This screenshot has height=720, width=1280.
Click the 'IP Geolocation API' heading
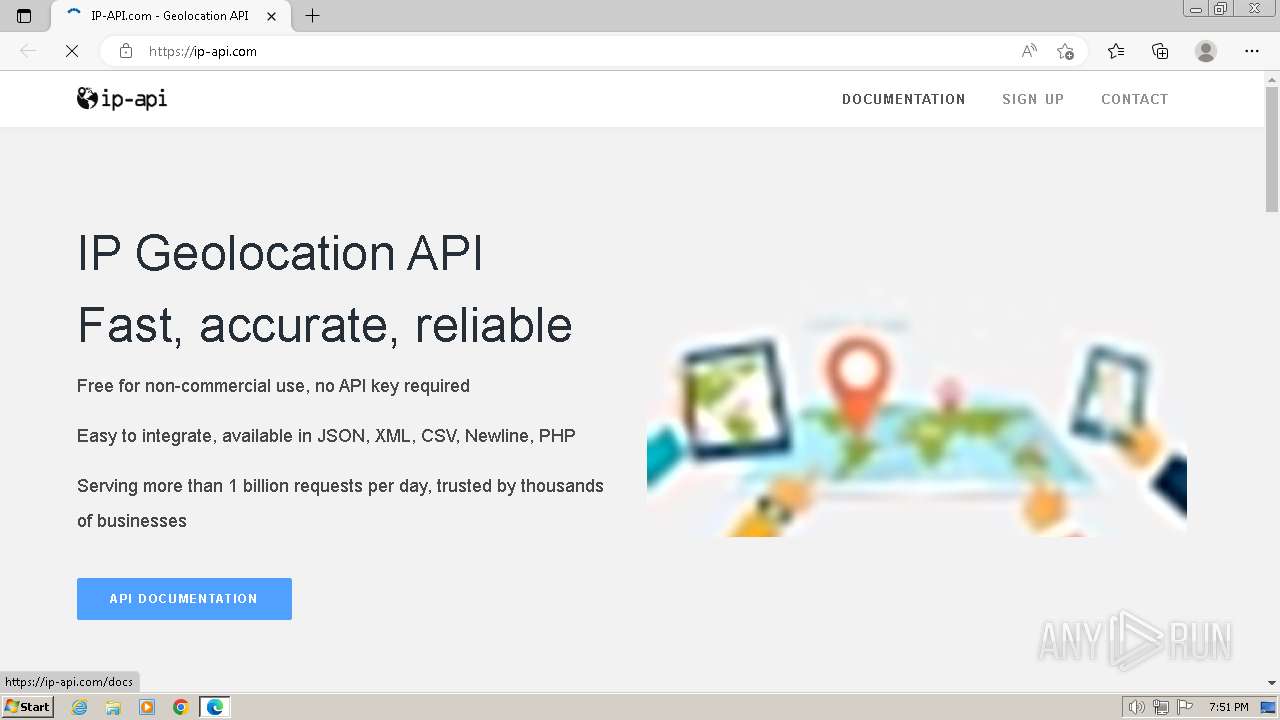click(280, 253)
